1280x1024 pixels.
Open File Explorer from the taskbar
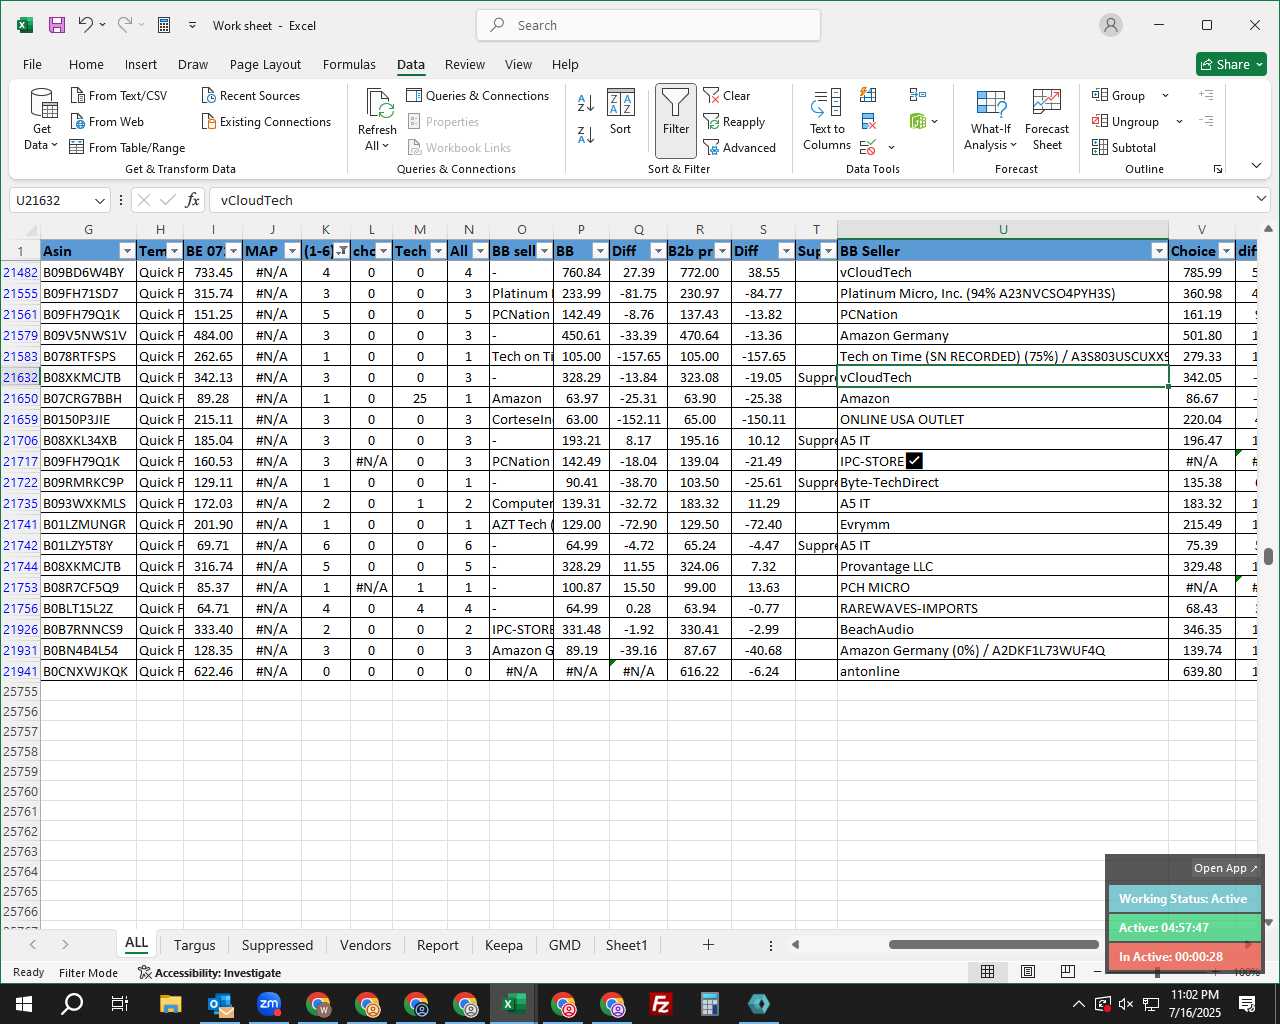[x=170, y=1004]
